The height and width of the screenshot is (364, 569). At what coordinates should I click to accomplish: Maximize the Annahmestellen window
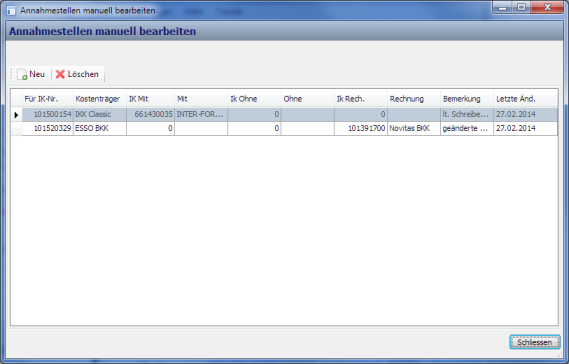(521, 7)
